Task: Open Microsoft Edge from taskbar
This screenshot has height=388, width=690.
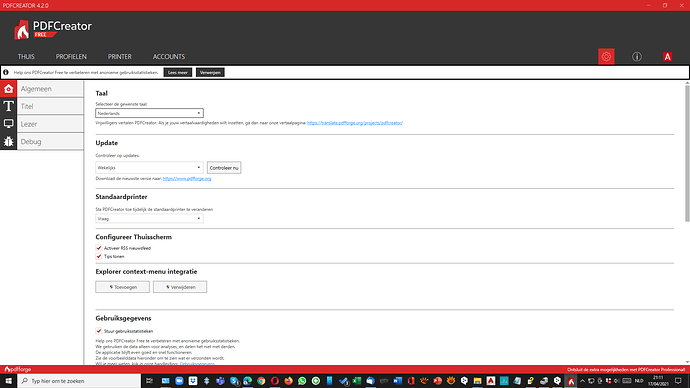Action: (x=248, y=381)
